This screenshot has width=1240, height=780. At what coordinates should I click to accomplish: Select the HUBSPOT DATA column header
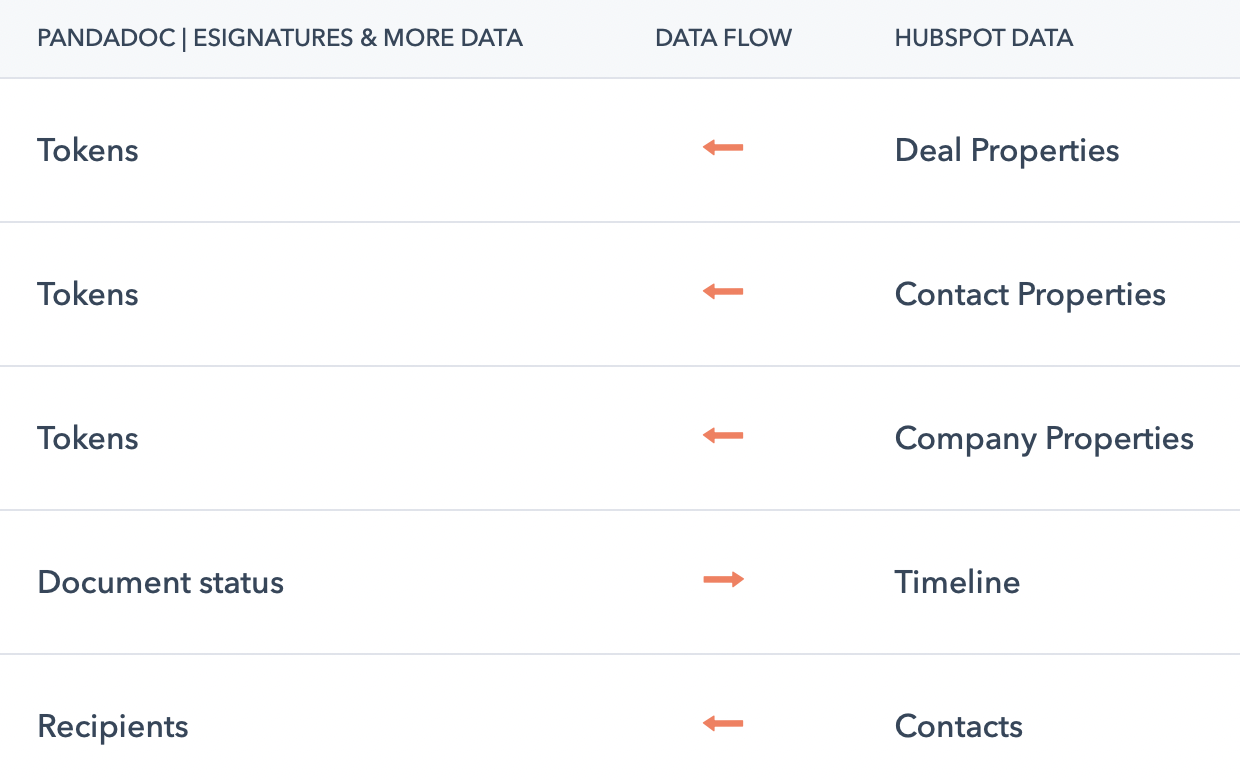(x=983, y=39)
